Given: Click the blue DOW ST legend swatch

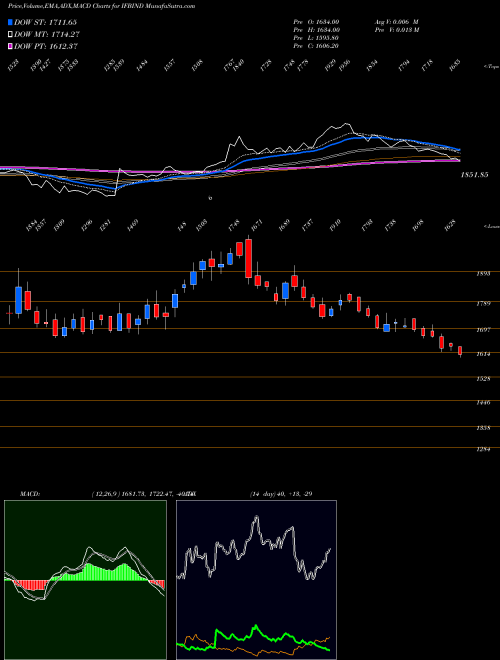Looking at the screenshot, I should [10, 22].
